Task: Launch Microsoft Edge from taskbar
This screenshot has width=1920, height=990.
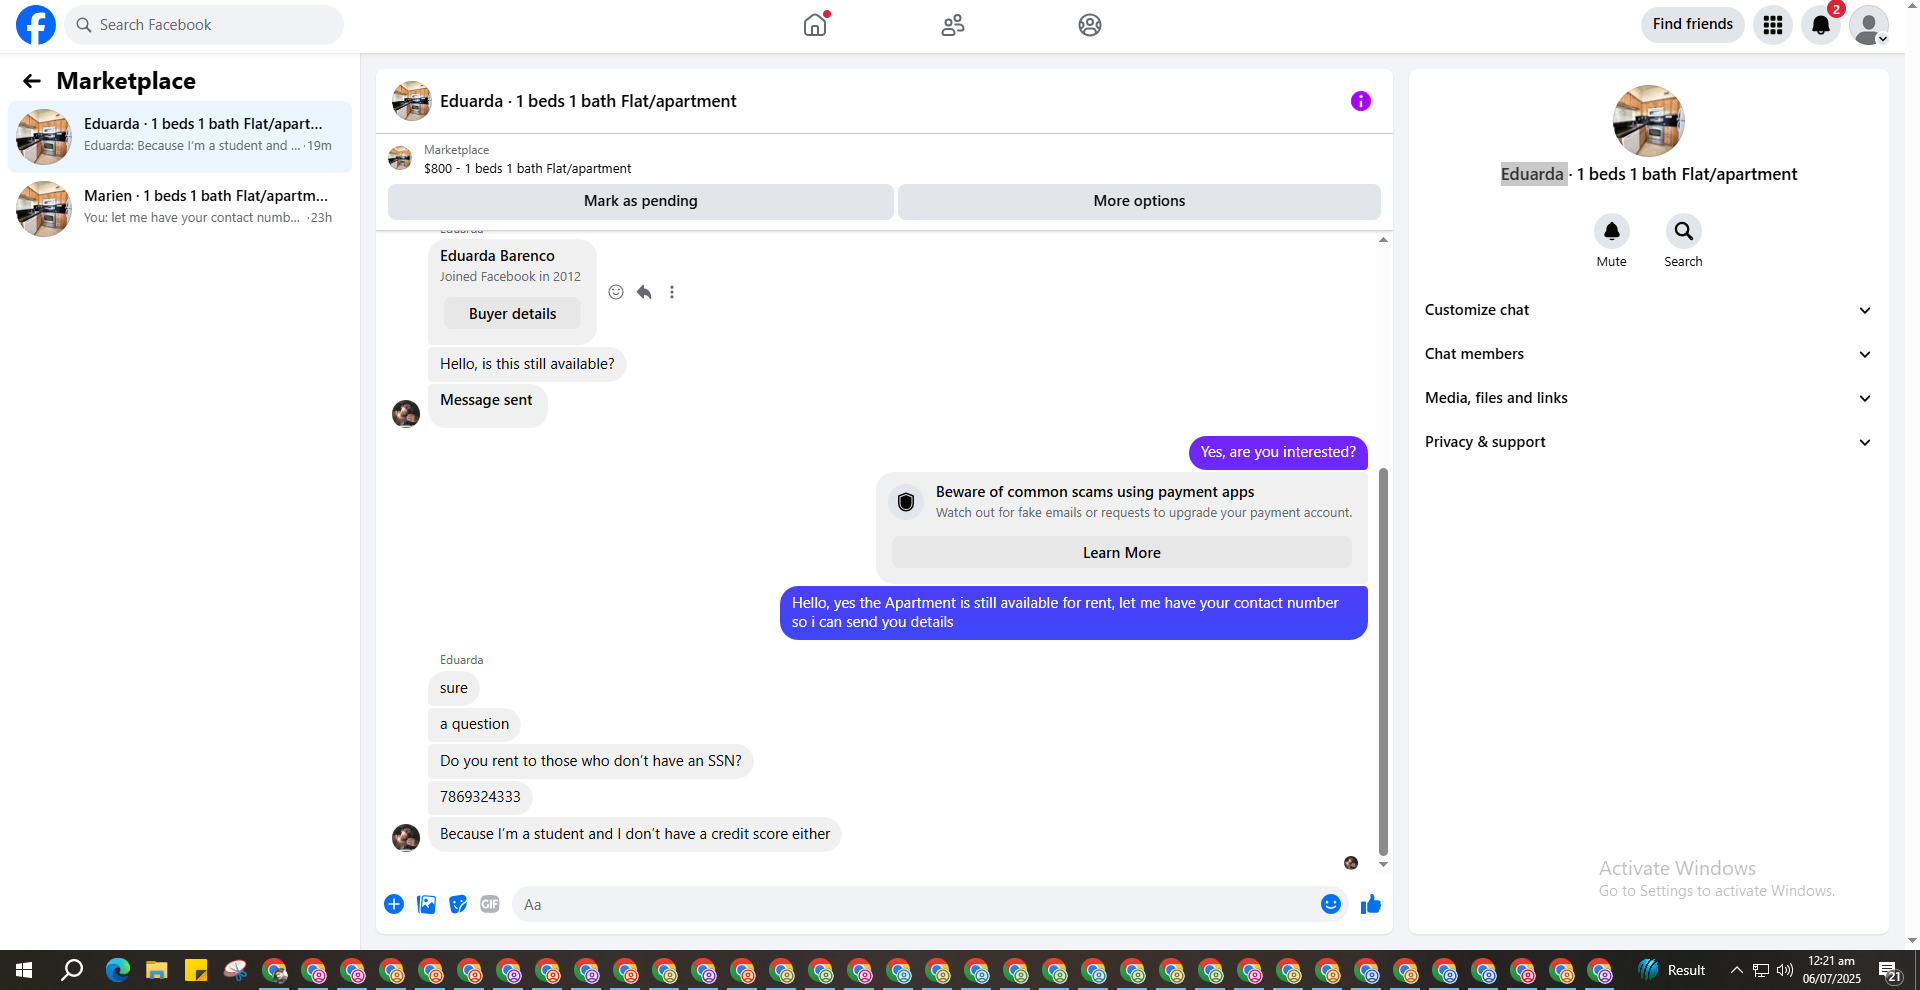Action: click(x=117, y=970)
